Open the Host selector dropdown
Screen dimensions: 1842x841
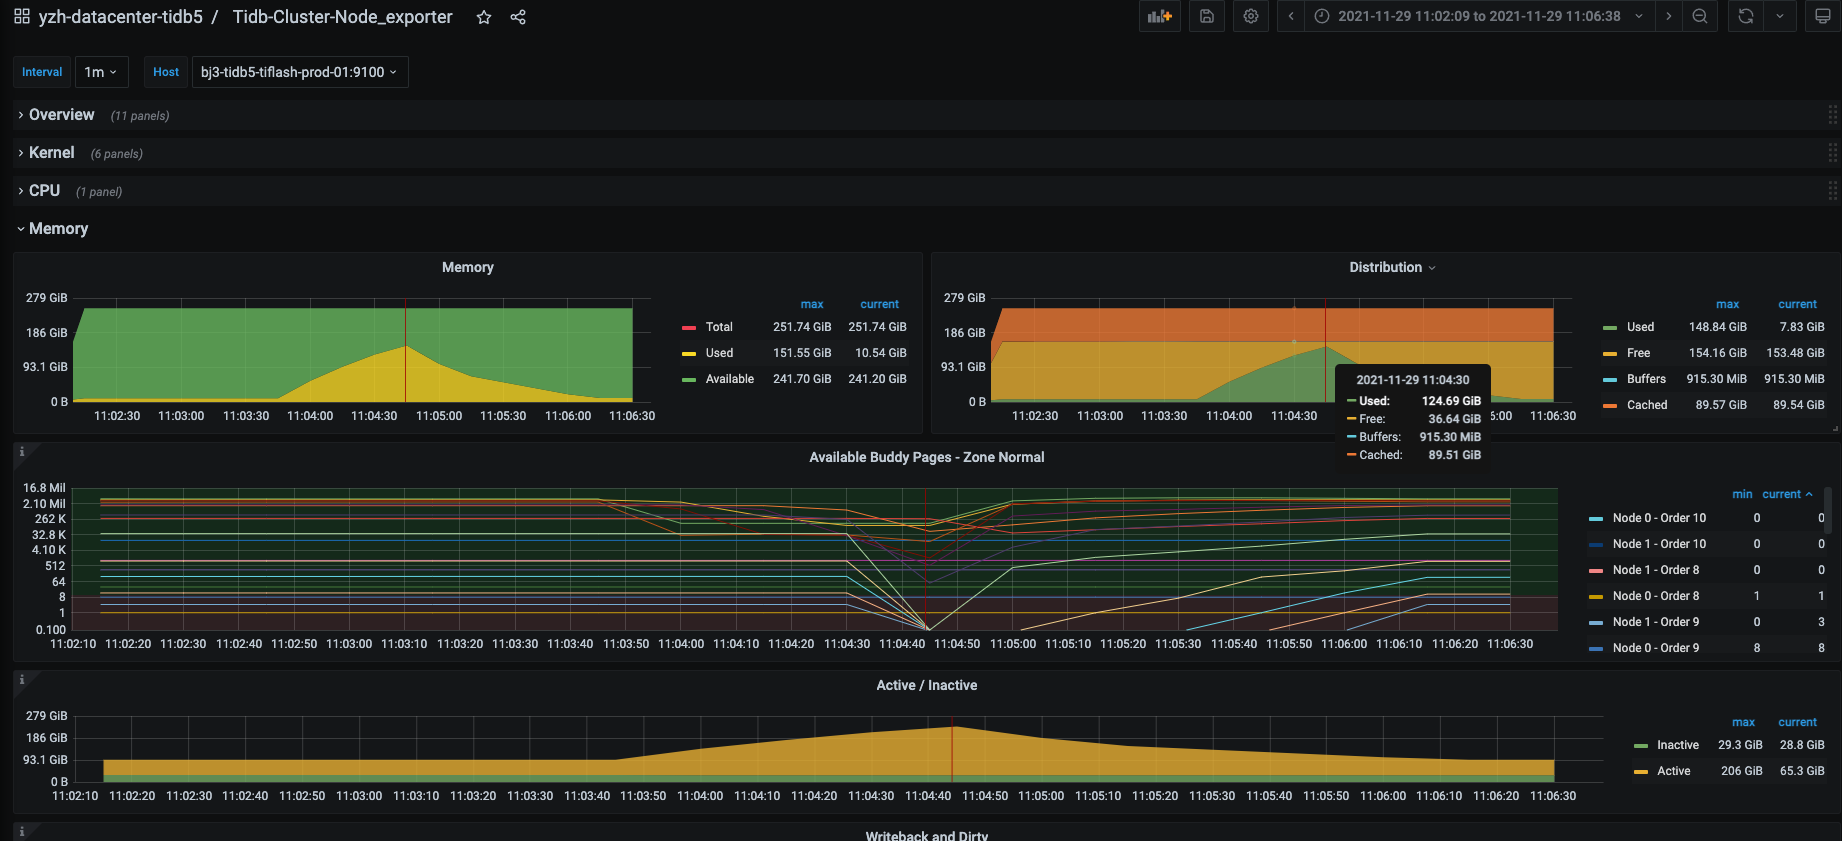299,72
